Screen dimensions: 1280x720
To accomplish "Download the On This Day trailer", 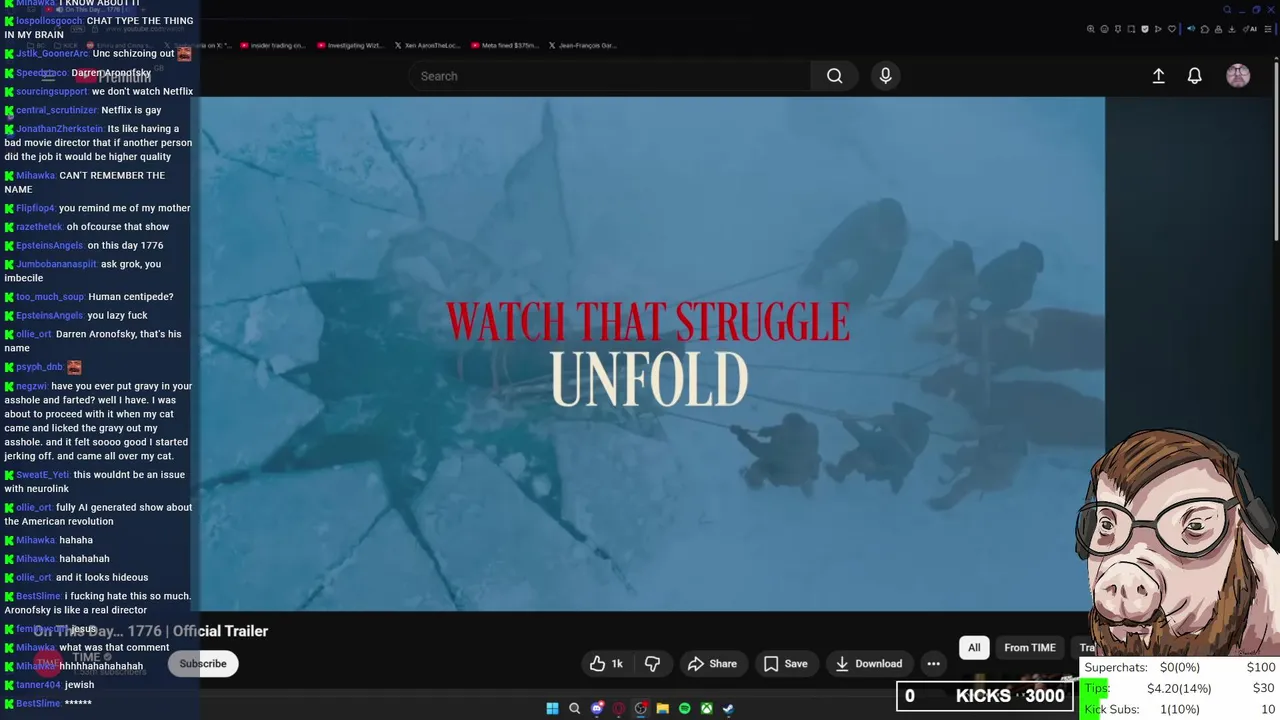I will (x=869, y=664).
